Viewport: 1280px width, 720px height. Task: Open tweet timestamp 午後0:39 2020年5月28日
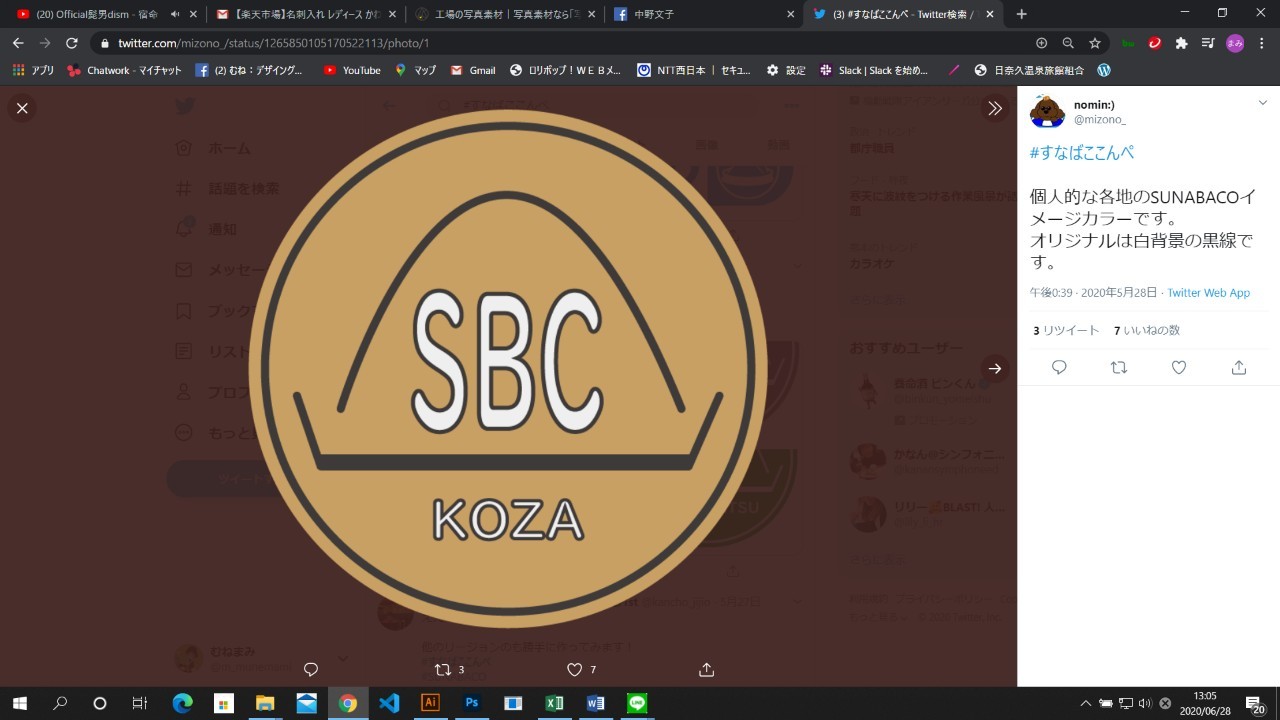pyautogui.click(x=1093, y=293)
